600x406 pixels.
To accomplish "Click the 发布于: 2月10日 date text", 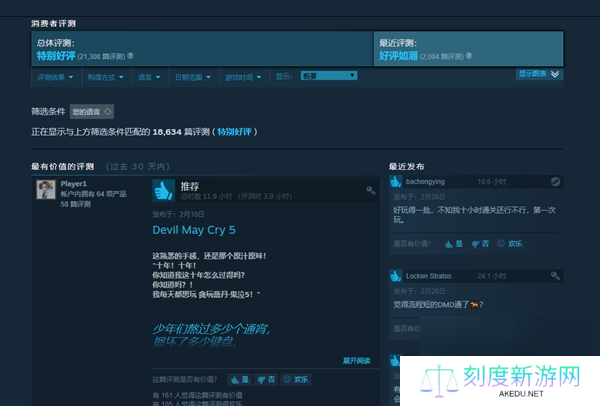I will [178, 214].
